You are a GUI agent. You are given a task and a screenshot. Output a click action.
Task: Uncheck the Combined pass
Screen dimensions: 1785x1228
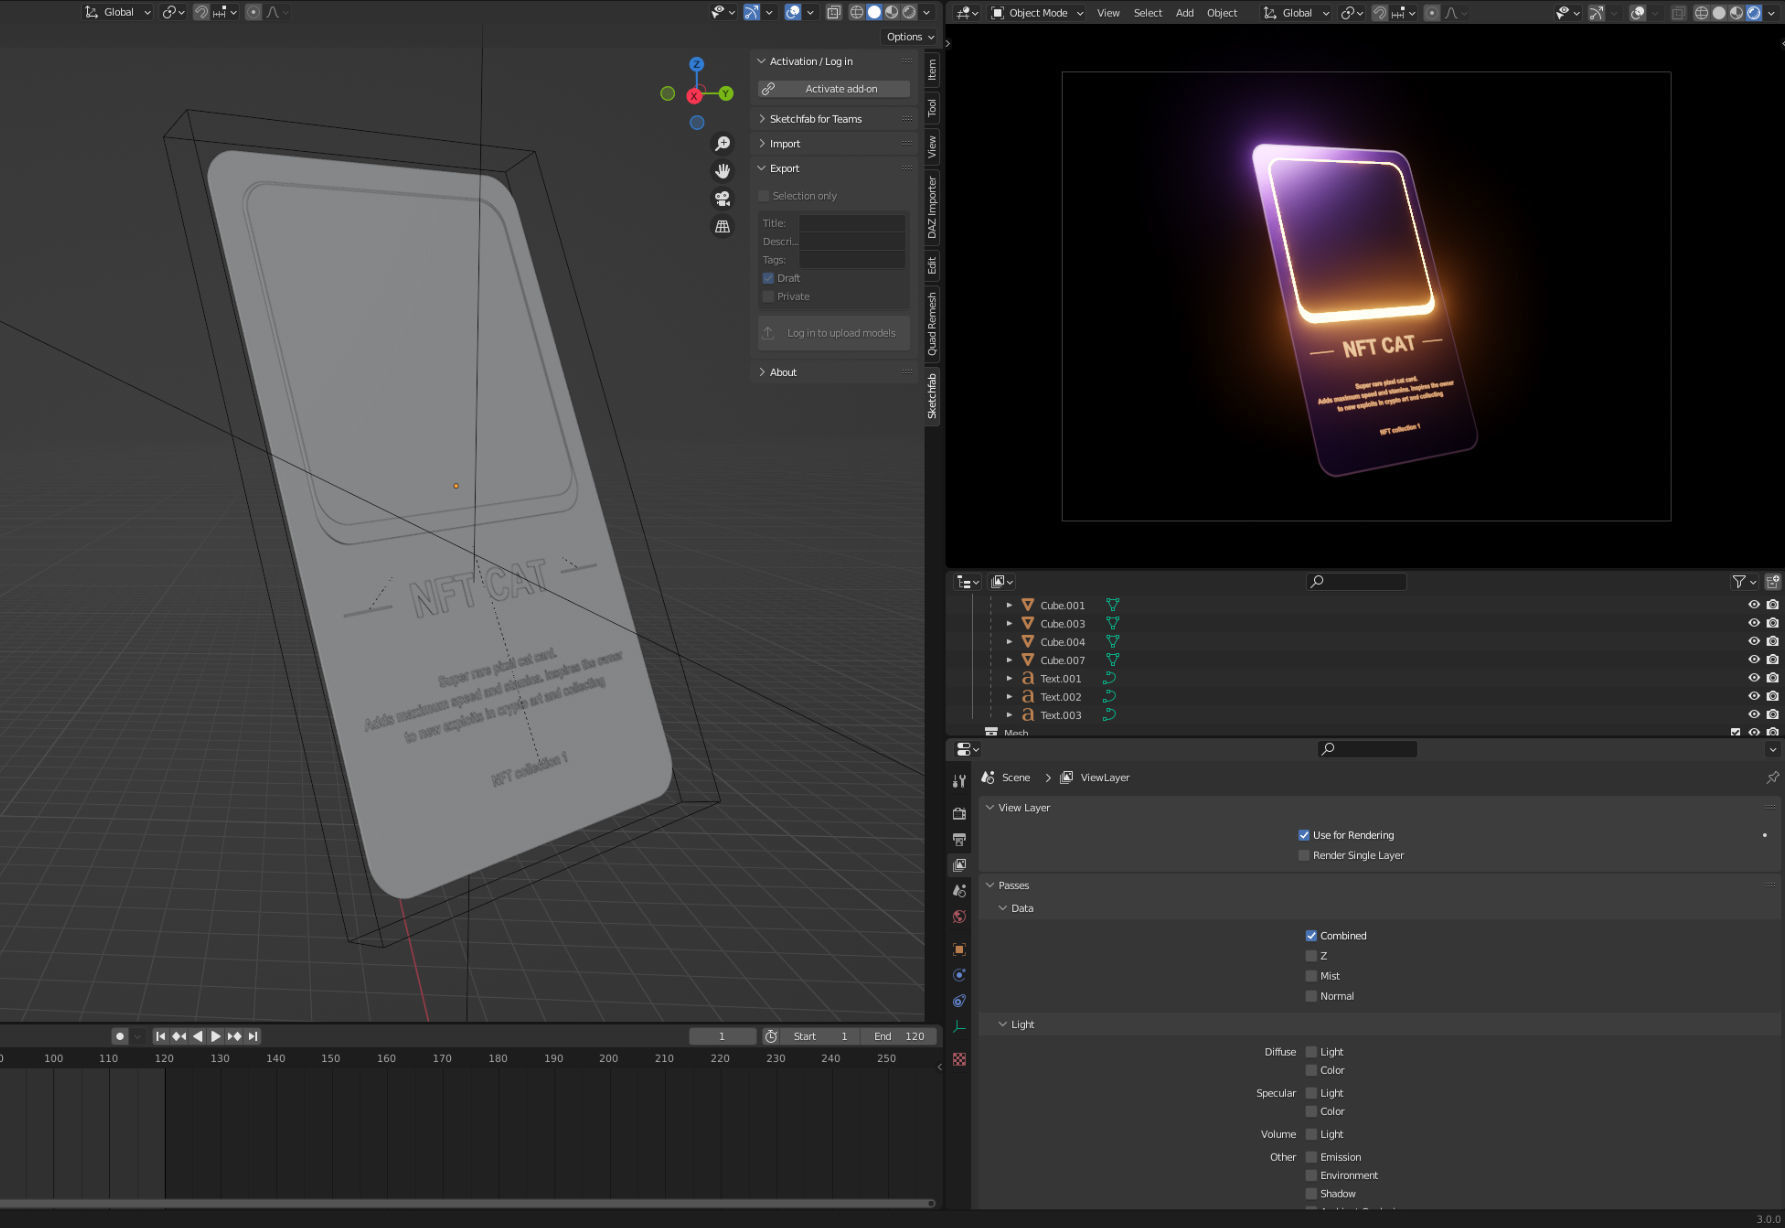pos(1311,936)
